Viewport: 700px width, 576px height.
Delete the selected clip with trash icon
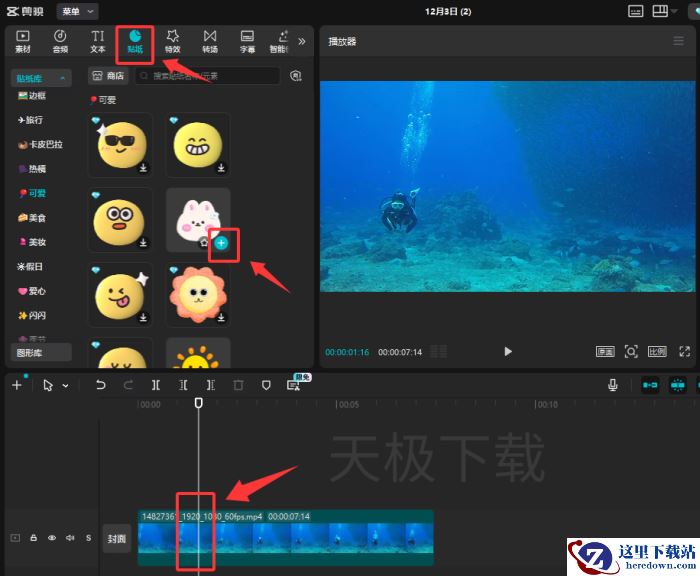(238, 385)
